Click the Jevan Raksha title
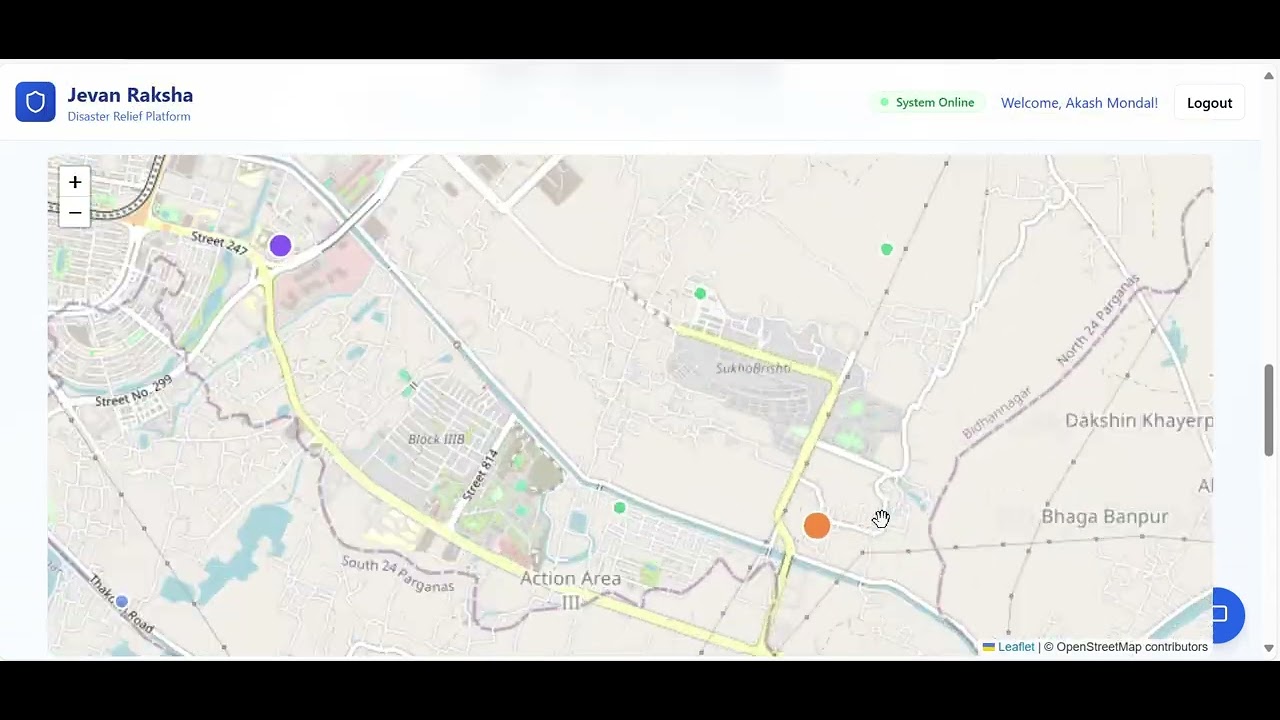The height and width of the screenshot is (720, 1280). click(130, 95)
